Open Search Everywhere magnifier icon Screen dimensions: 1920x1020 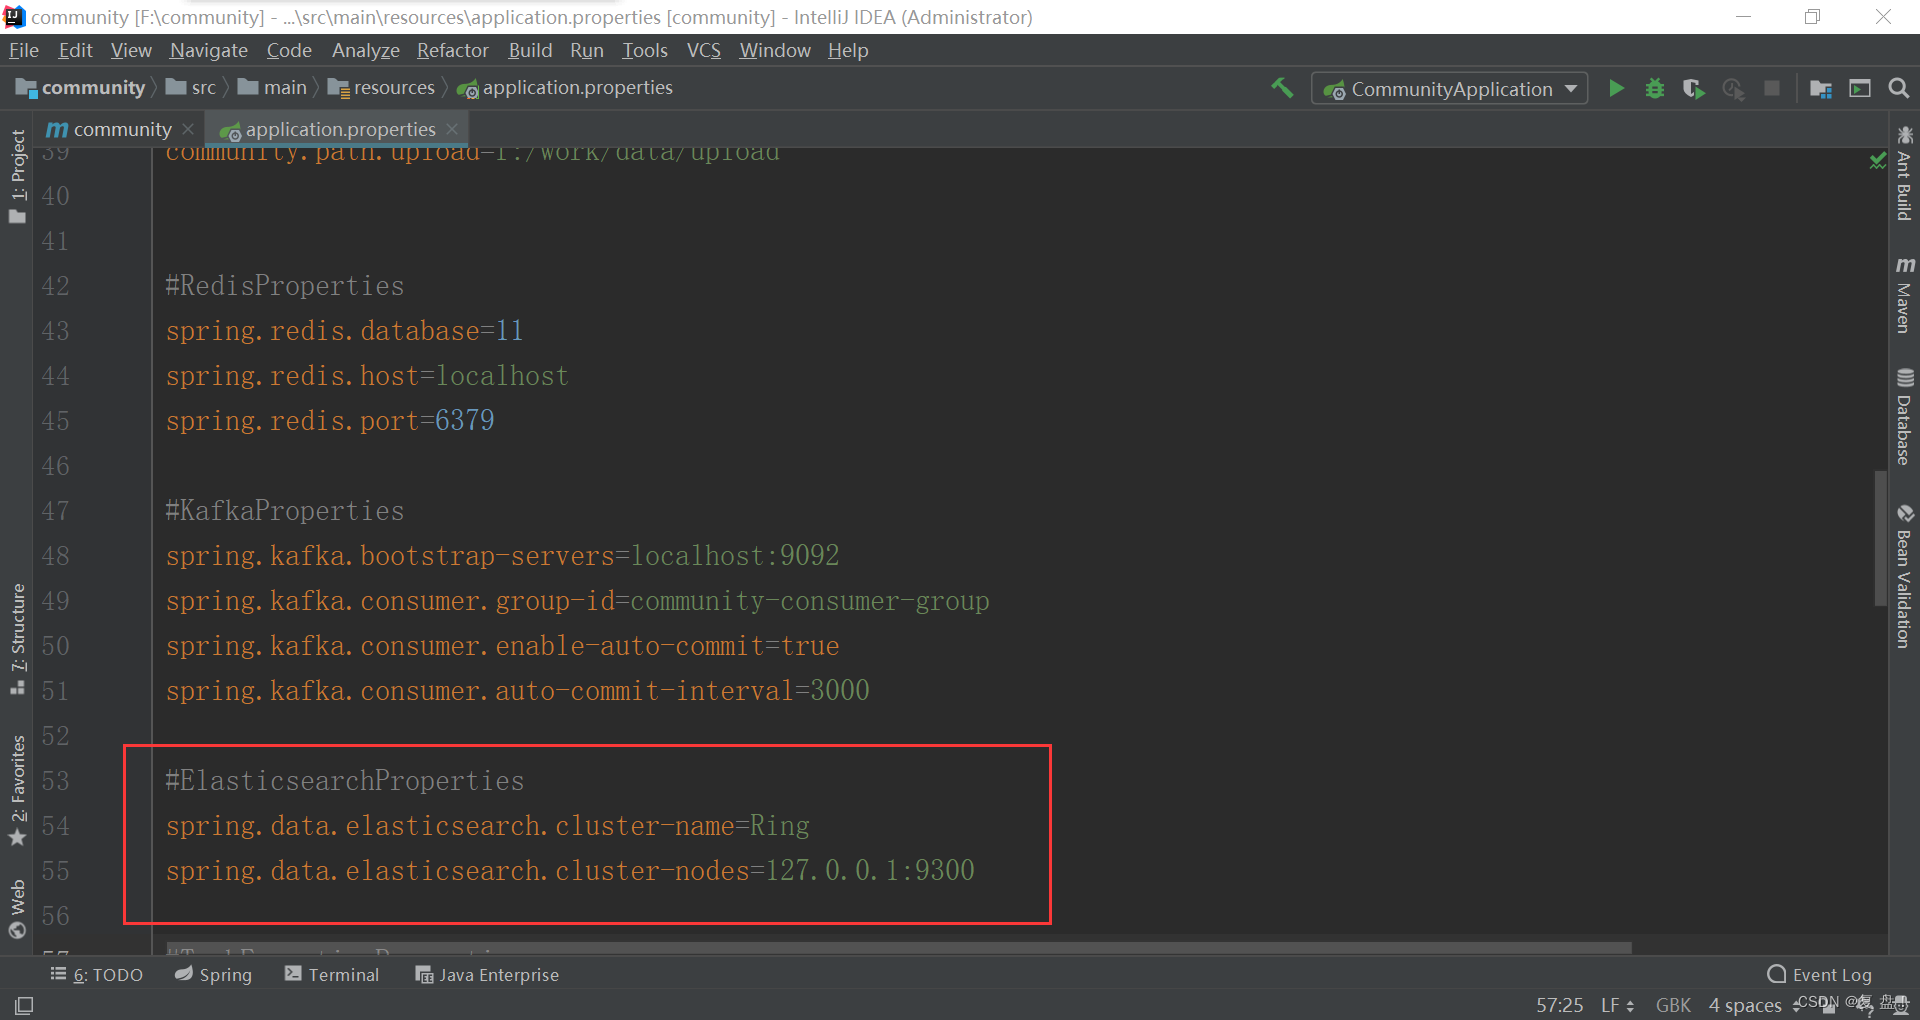coord(1898,89)
